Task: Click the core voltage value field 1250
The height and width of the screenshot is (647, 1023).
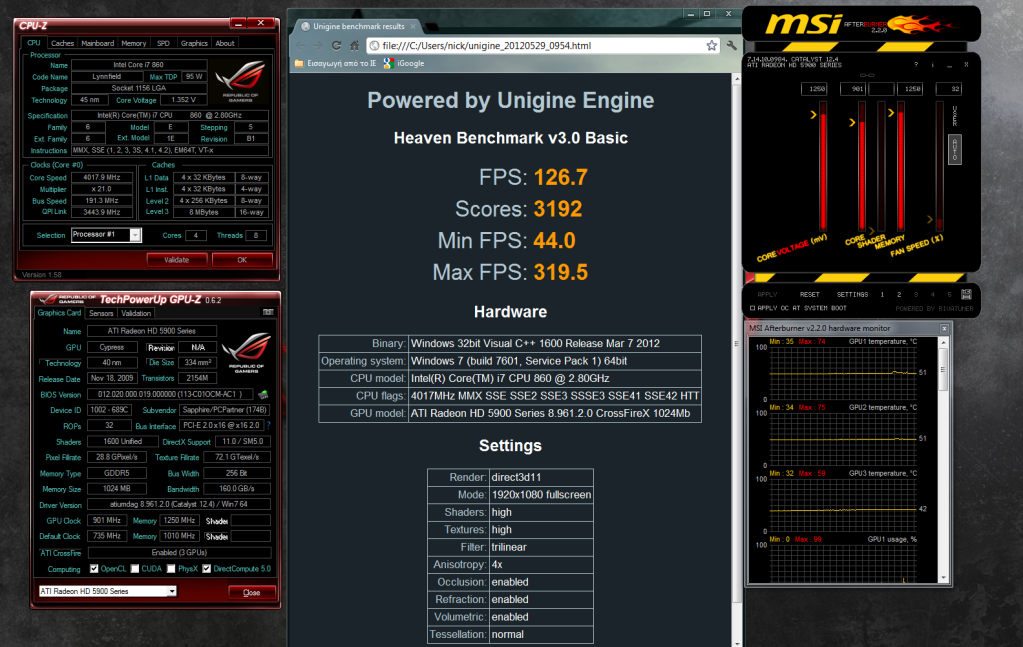Action: (816, 89)
